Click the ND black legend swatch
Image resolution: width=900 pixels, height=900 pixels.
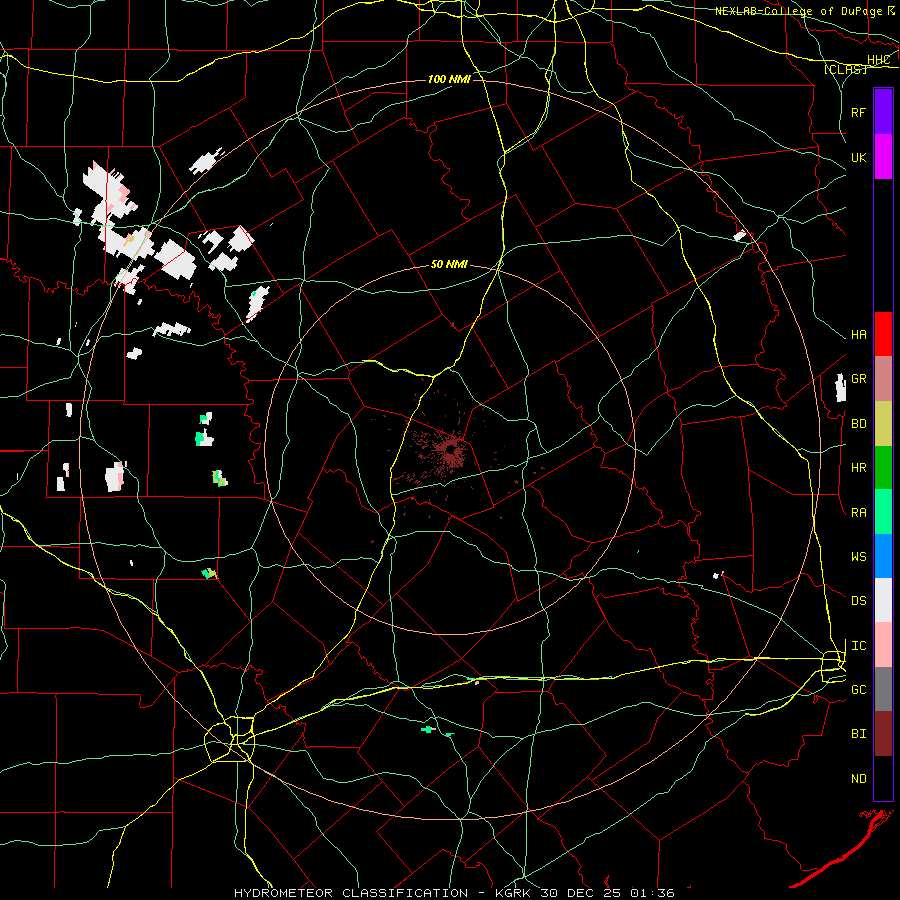click(x=883, y=778)
